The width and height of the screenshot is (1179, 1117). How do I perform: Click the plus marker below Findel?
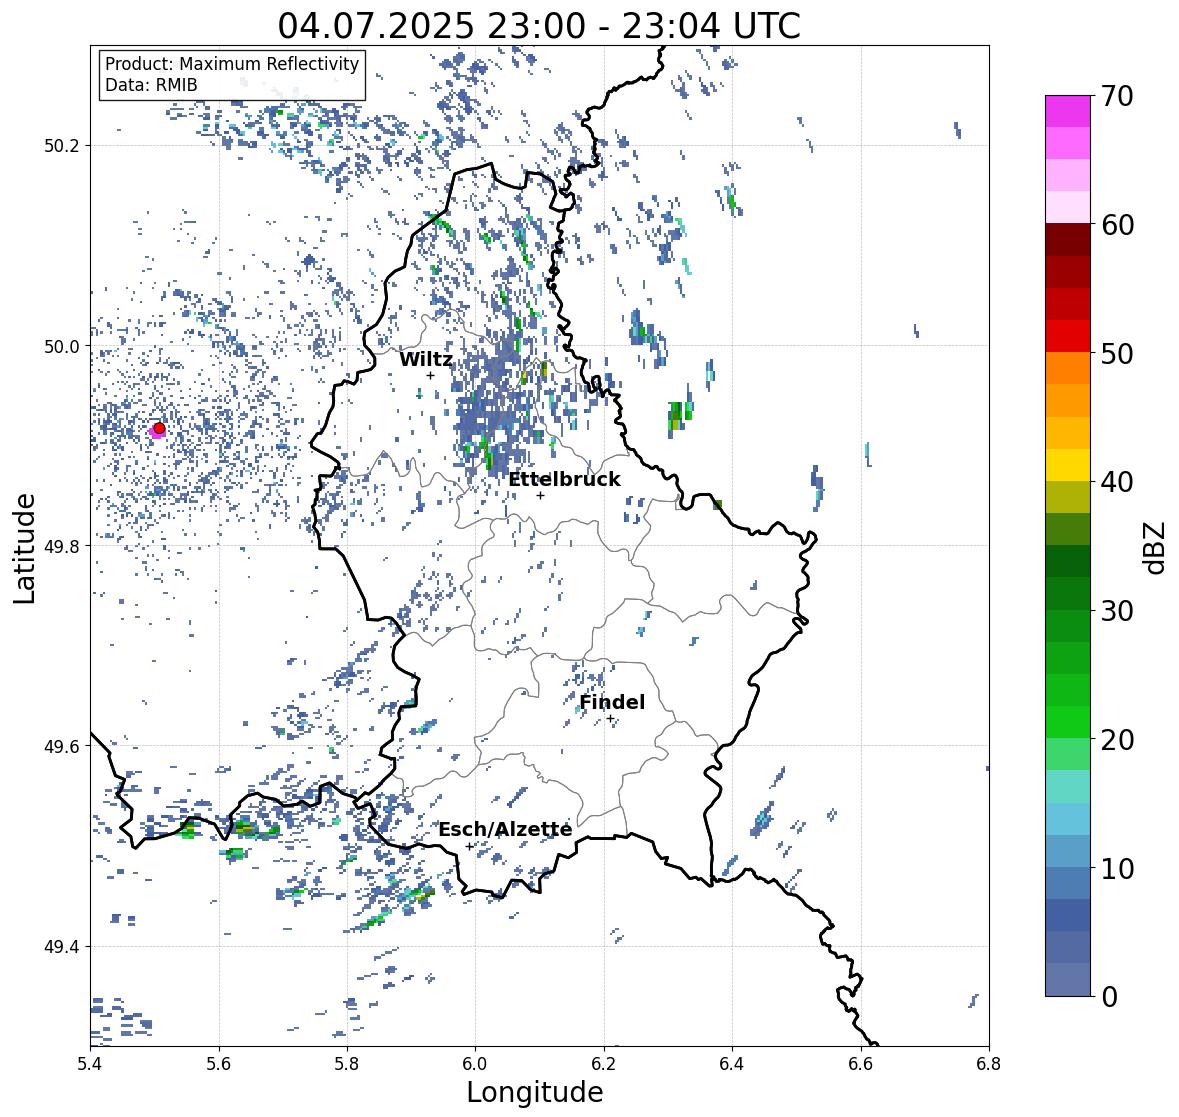pyautogui.click(x=611, y=719)
